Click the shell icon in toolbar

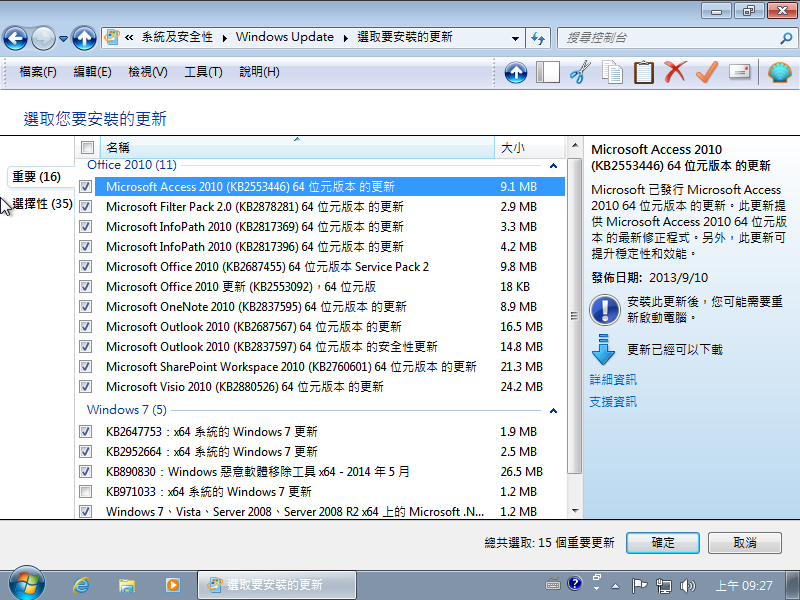[780, 72]
